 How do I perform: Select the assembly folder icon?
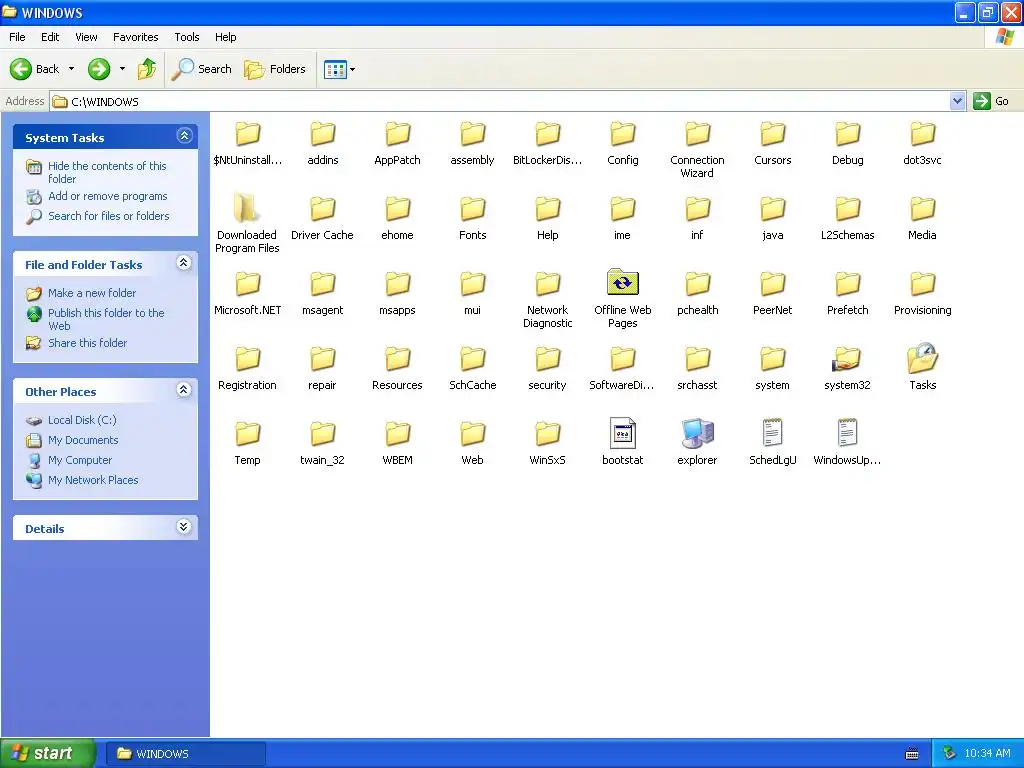click(473, 135)
